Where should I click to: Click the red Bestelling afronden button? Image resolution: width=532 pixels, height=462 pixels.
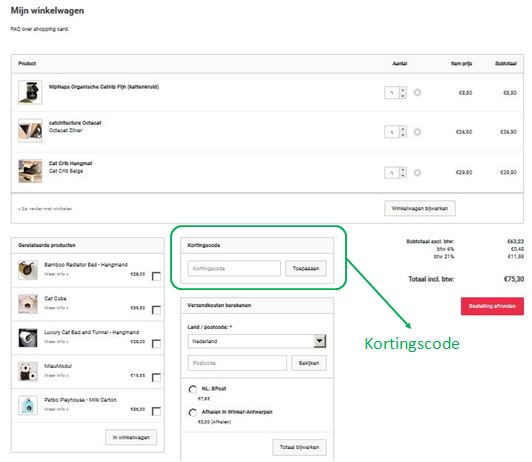(492, 306)
